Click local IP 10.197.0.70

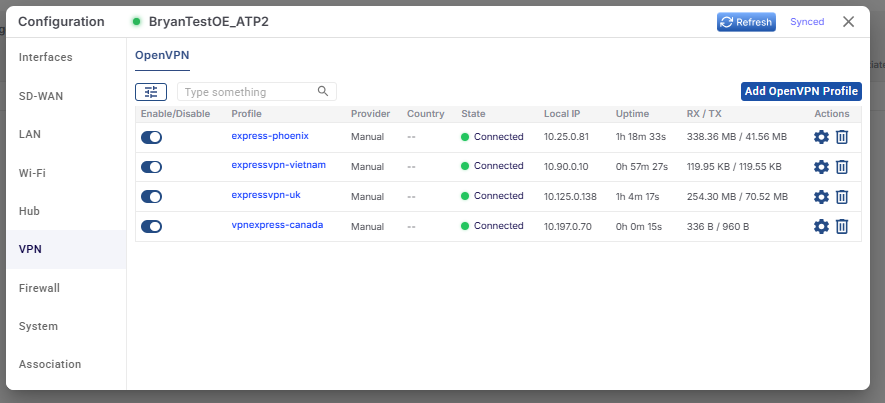pyautogui.click(x=568, y=226)
